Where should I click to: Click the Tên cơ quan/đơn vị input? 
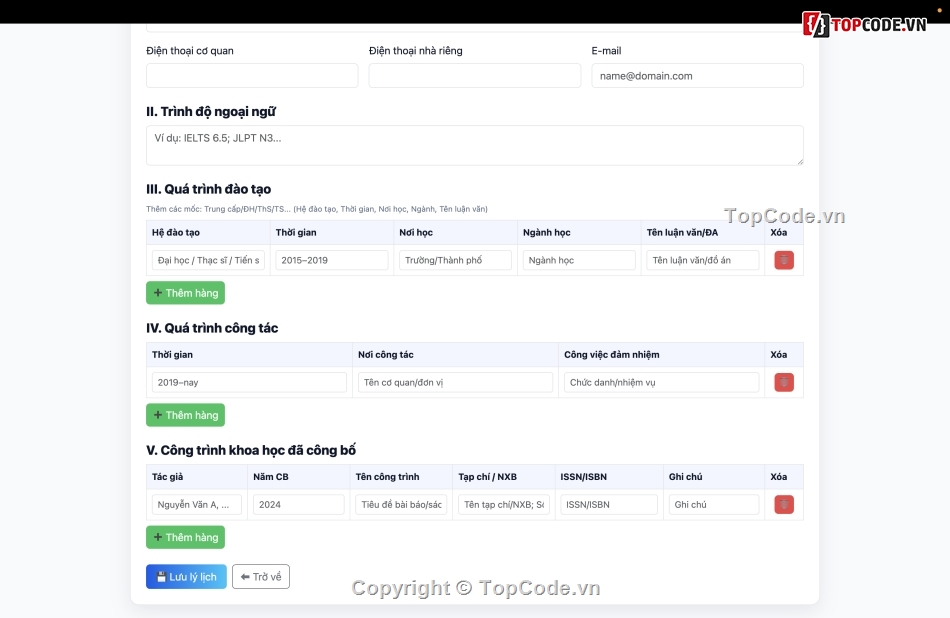(x=455, y=382)
